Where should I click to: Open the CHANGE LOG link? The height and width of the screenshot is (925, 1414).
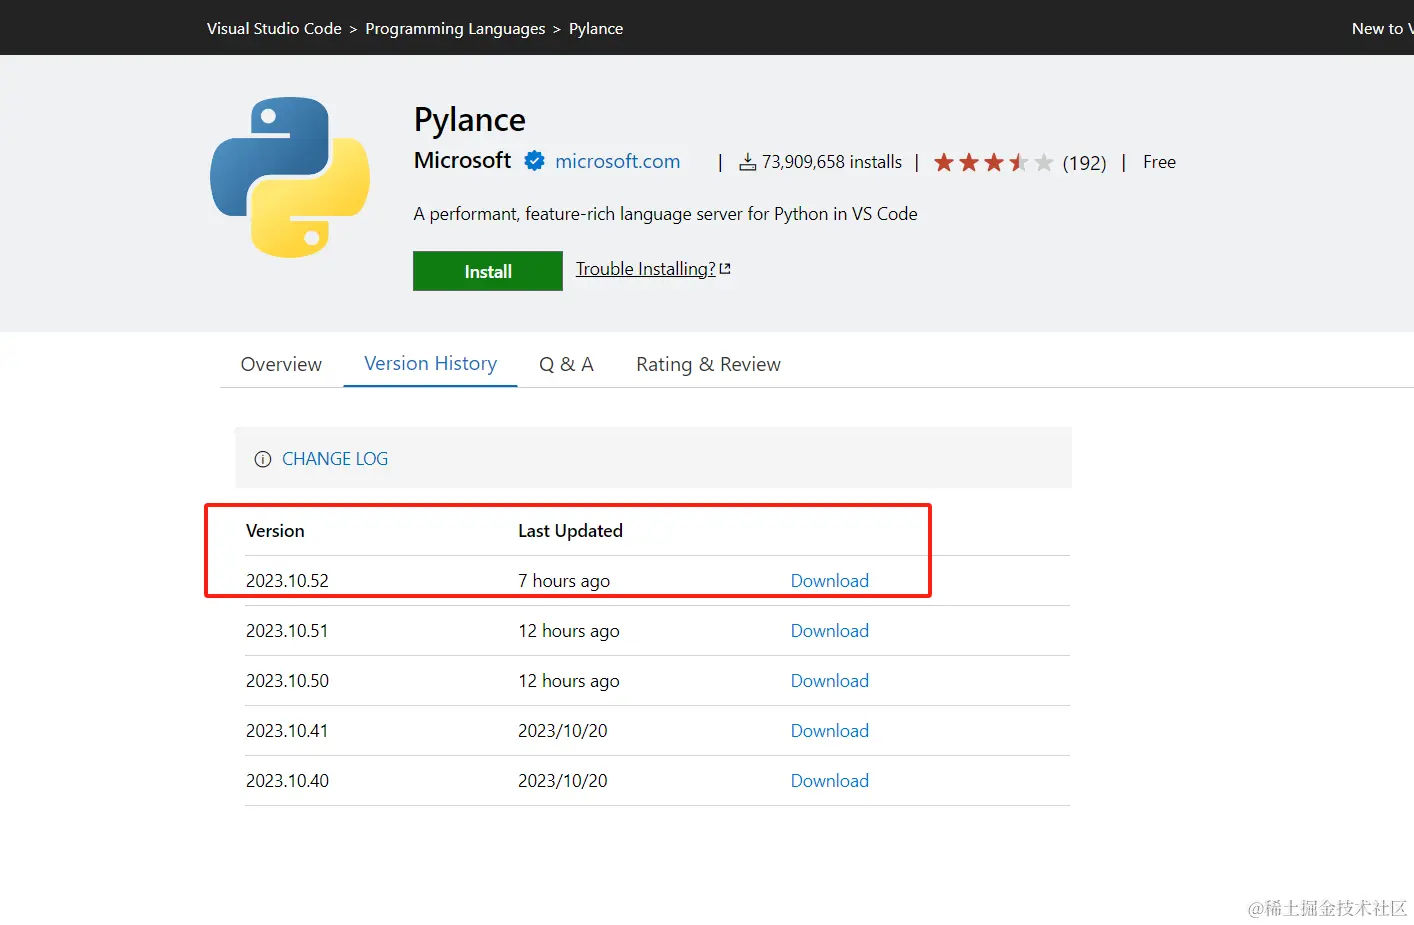pyautogui.click(x=335, y=459)
